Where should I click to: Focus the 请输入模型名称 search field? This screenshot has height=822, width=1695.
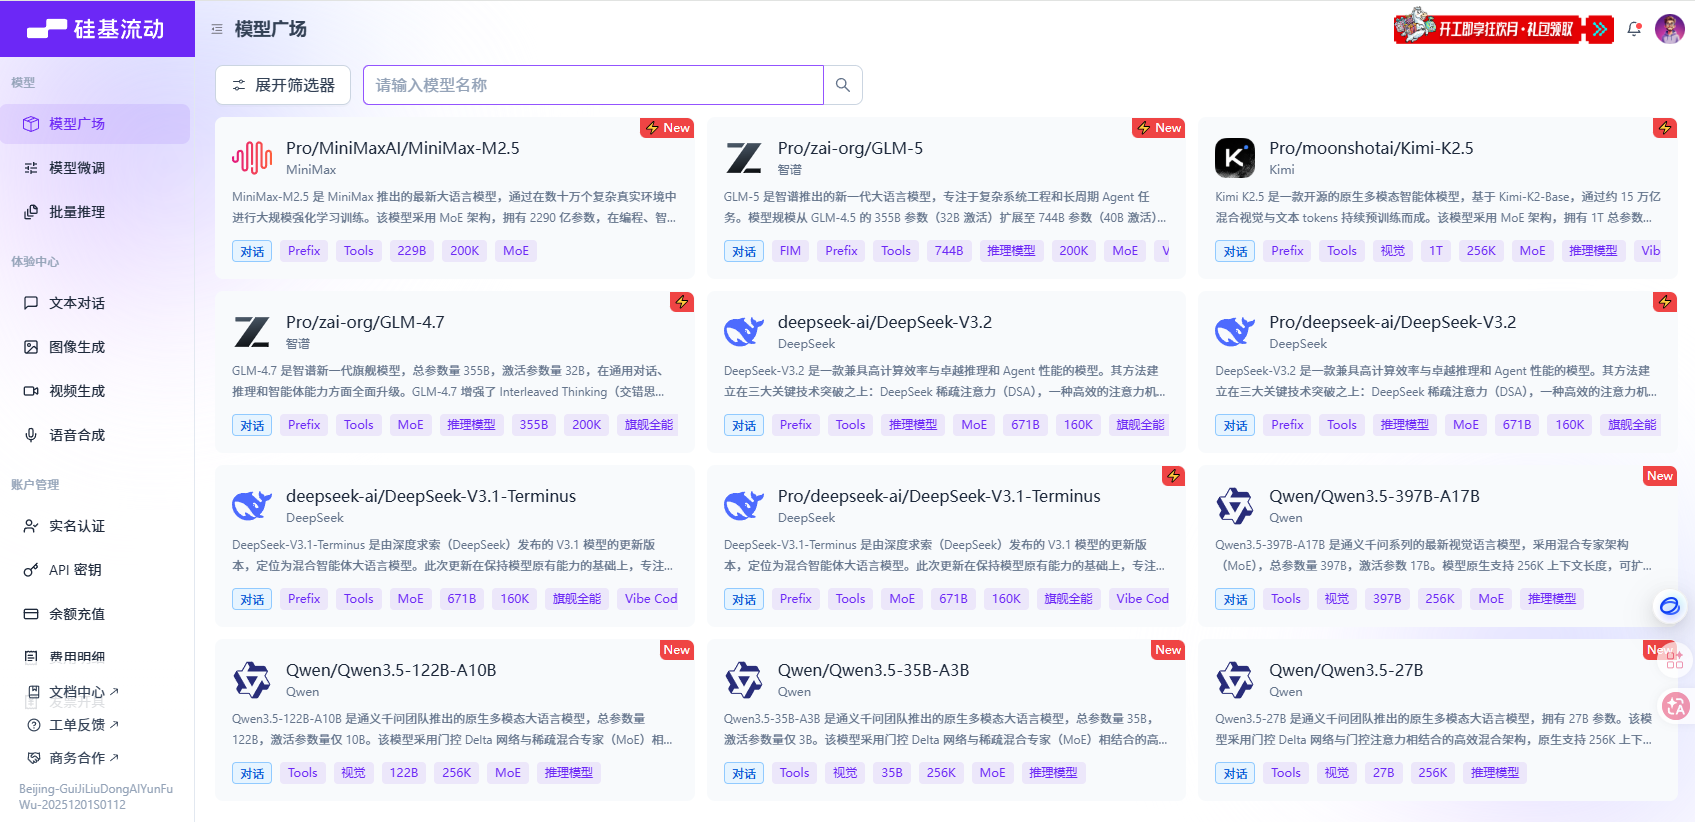tap(593, 85)
